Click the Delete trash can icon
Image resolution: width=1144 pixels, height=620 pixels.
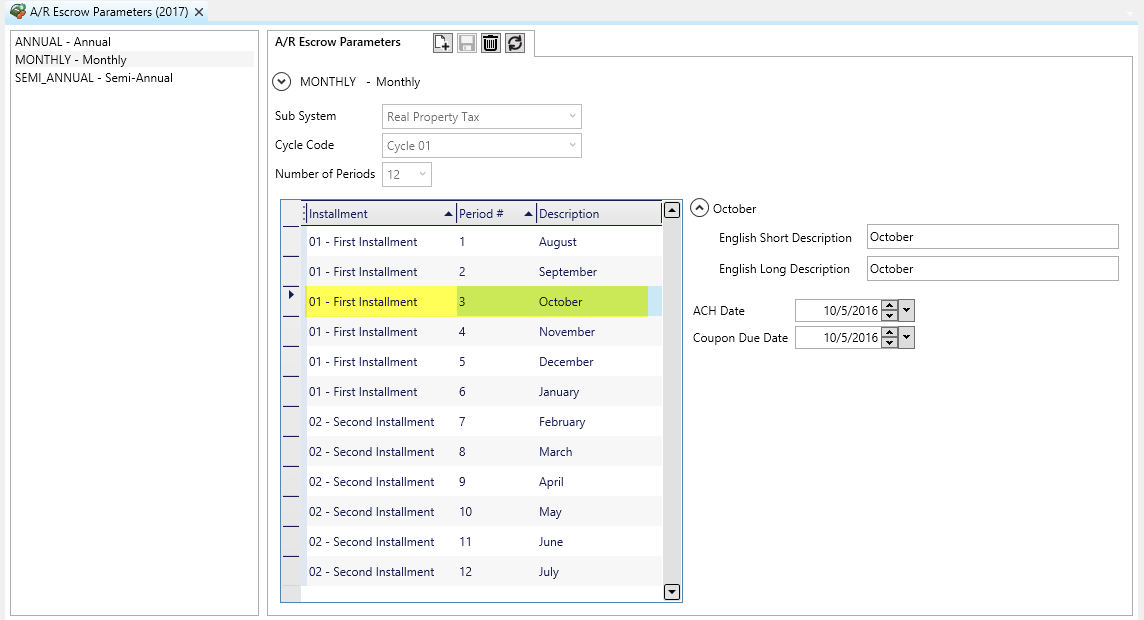pos(490,42)
